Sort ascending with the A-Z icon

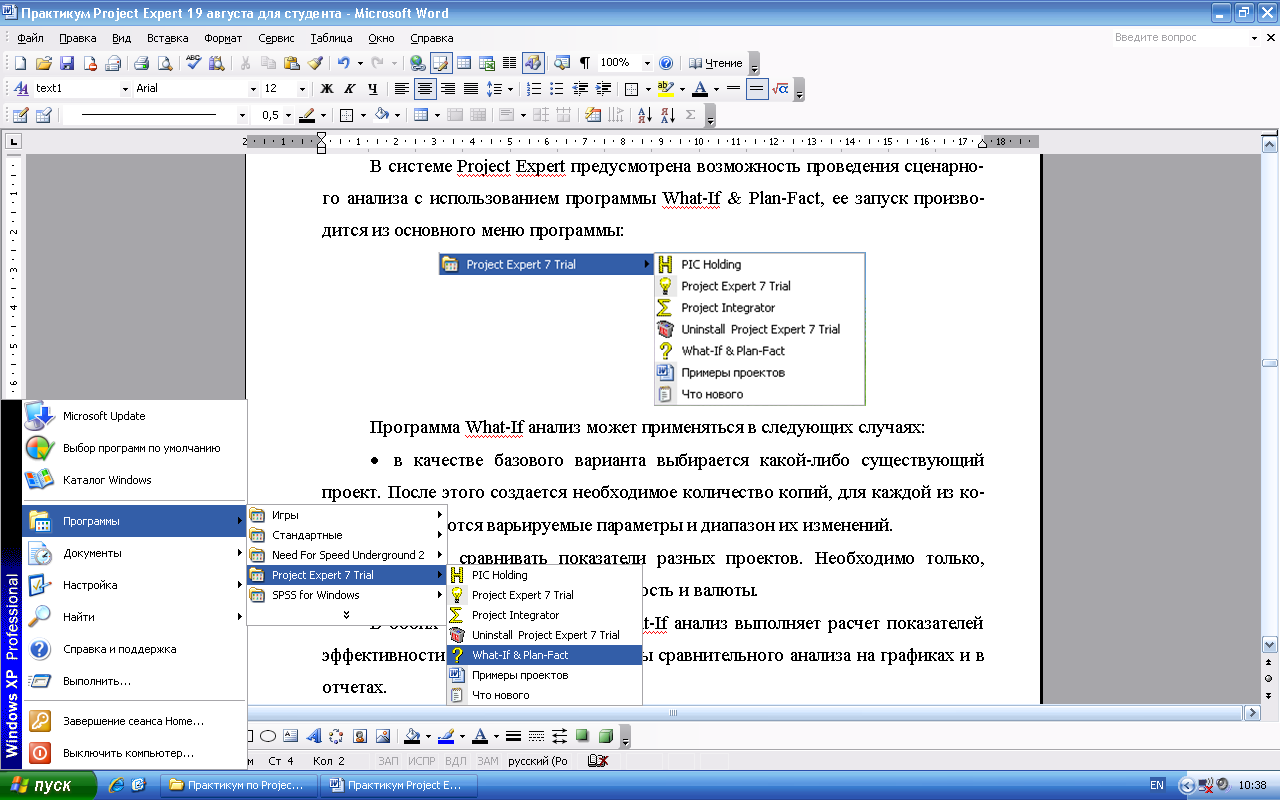click(644, 115)
